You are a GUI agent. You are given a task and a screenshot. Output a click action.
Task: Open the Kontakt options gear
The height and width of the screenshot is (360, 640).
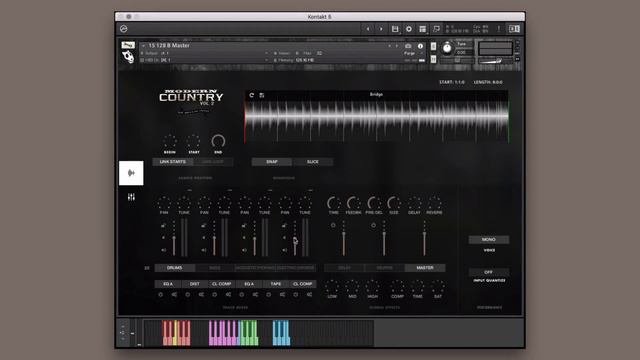[x=409, y=29]
